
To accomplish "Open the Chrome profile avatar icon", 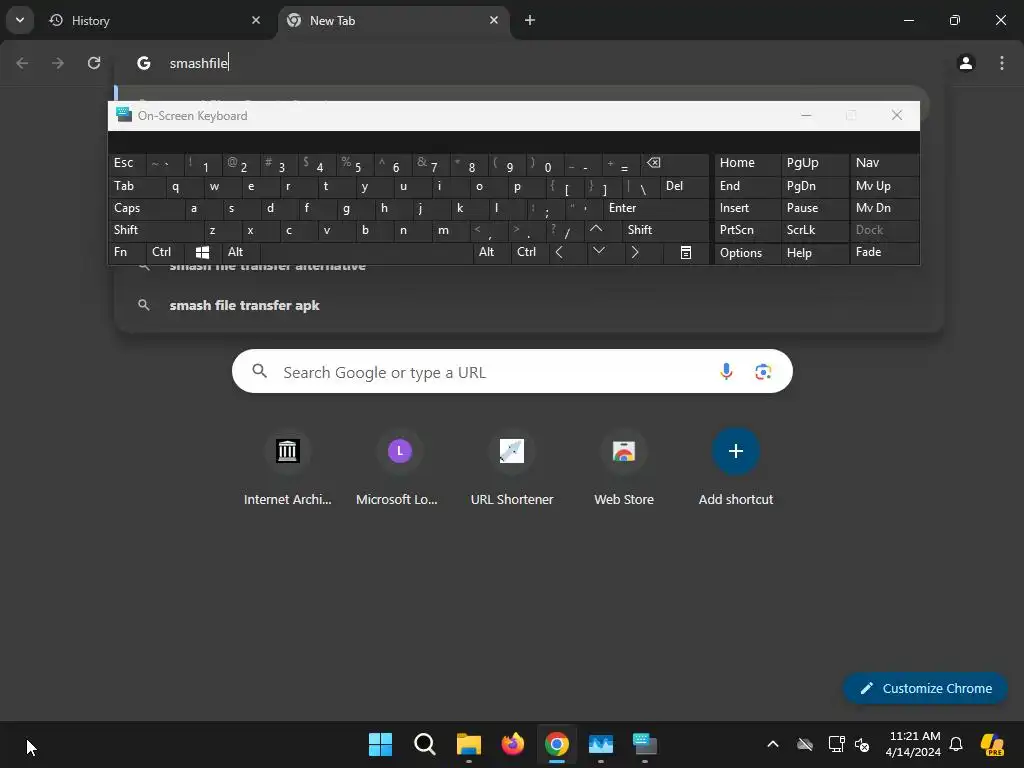I will tap(966, 63).
